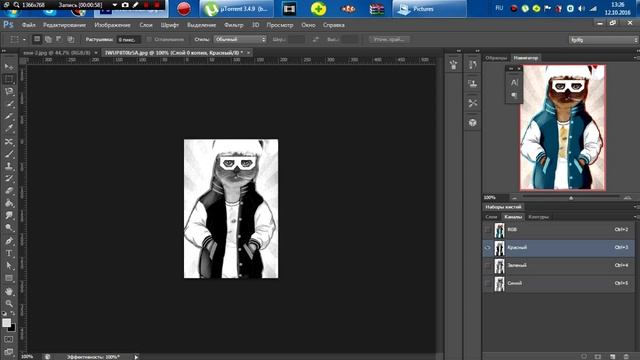Click the background color swatch

[12, 328]
